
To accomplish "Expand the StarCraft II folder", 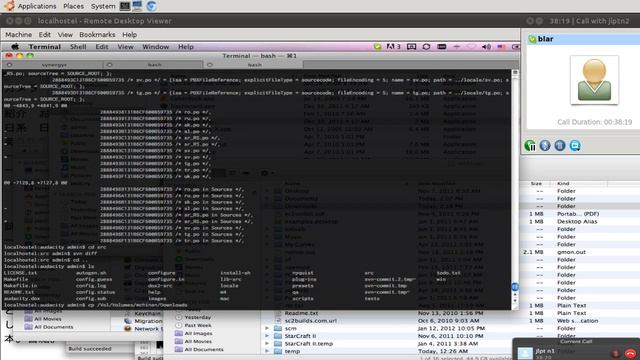I will tap(267, 336).
